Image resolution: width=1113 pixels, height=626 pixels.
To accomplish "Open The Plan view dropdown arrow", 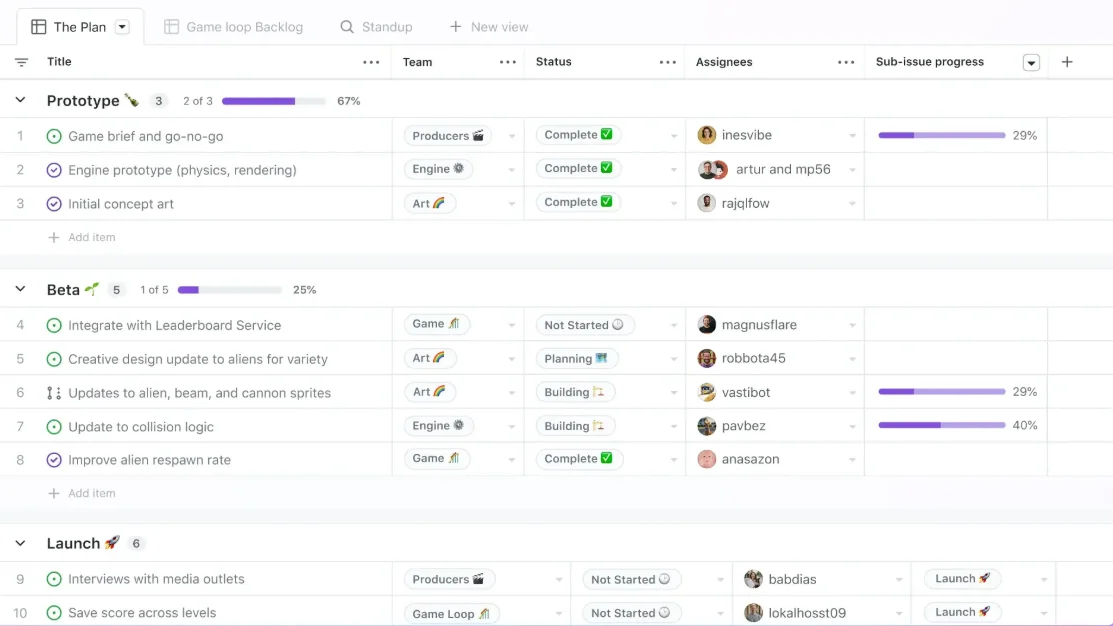I will 122,27.
